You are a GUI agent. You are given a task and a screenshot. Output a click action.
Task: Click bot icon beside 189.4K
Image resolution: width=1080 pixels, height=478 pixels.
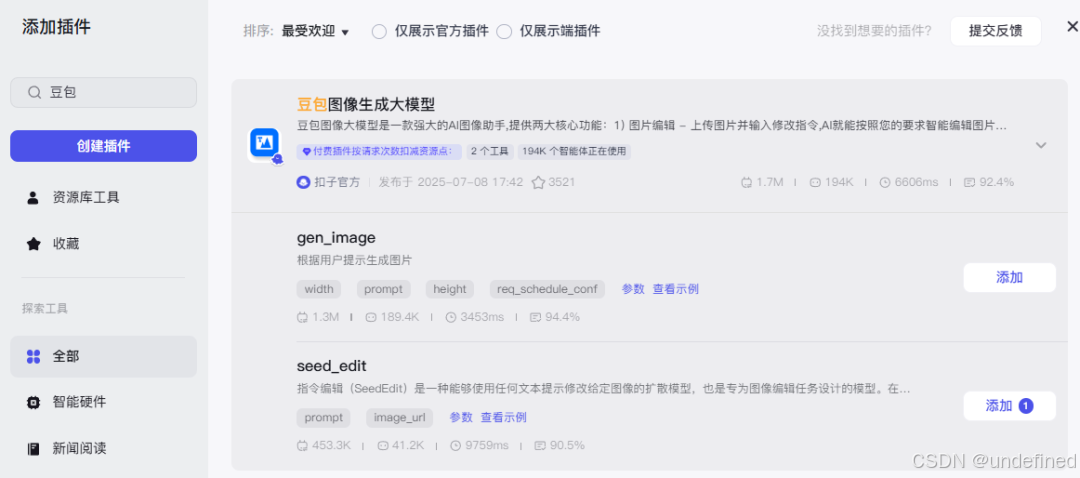point(371,318)
